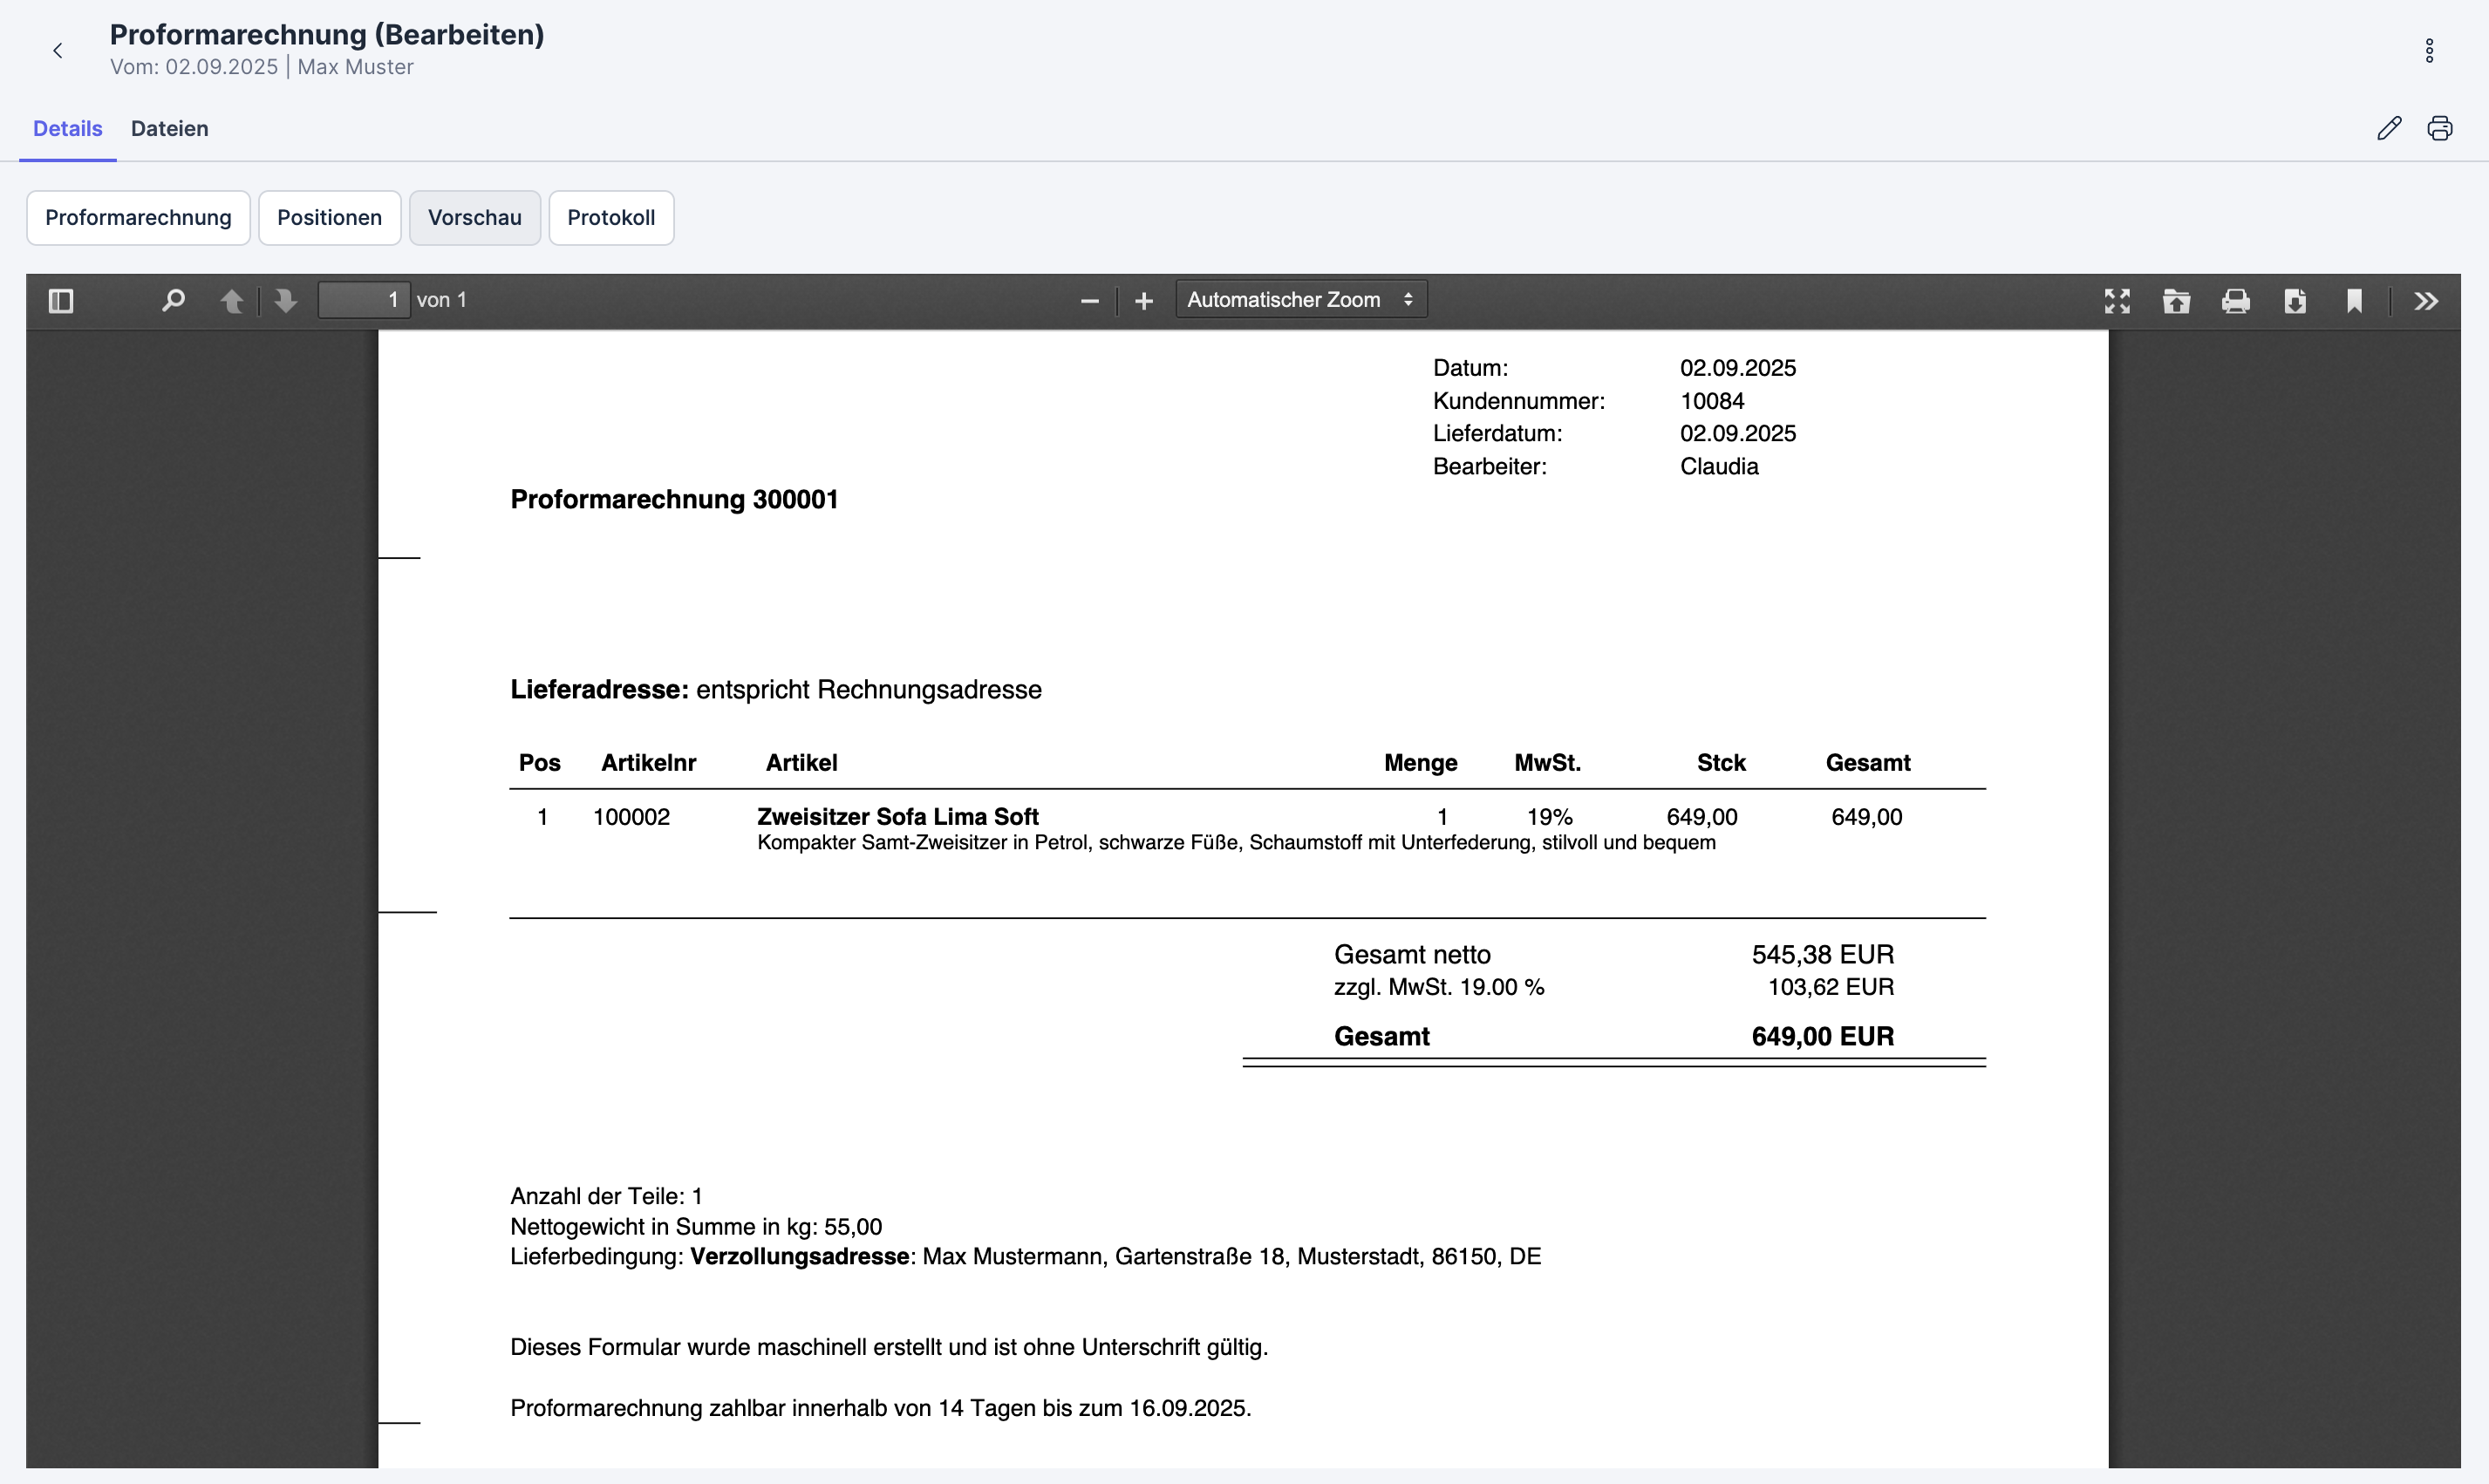Print the PDF from viewer toolbar
Screen dimensions: 2489x1484
pyautogui.click(x=2236, y=301)
